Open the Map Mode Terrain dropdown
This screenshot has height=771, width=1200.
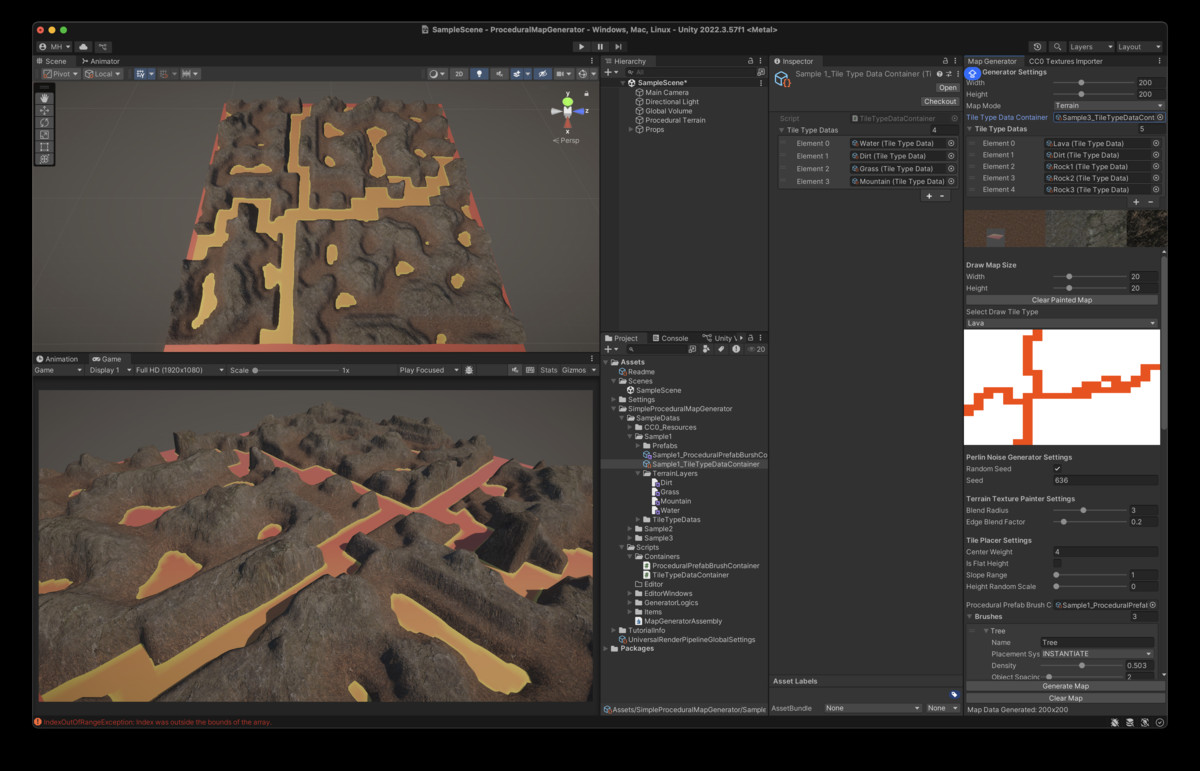pos(1109,105)
